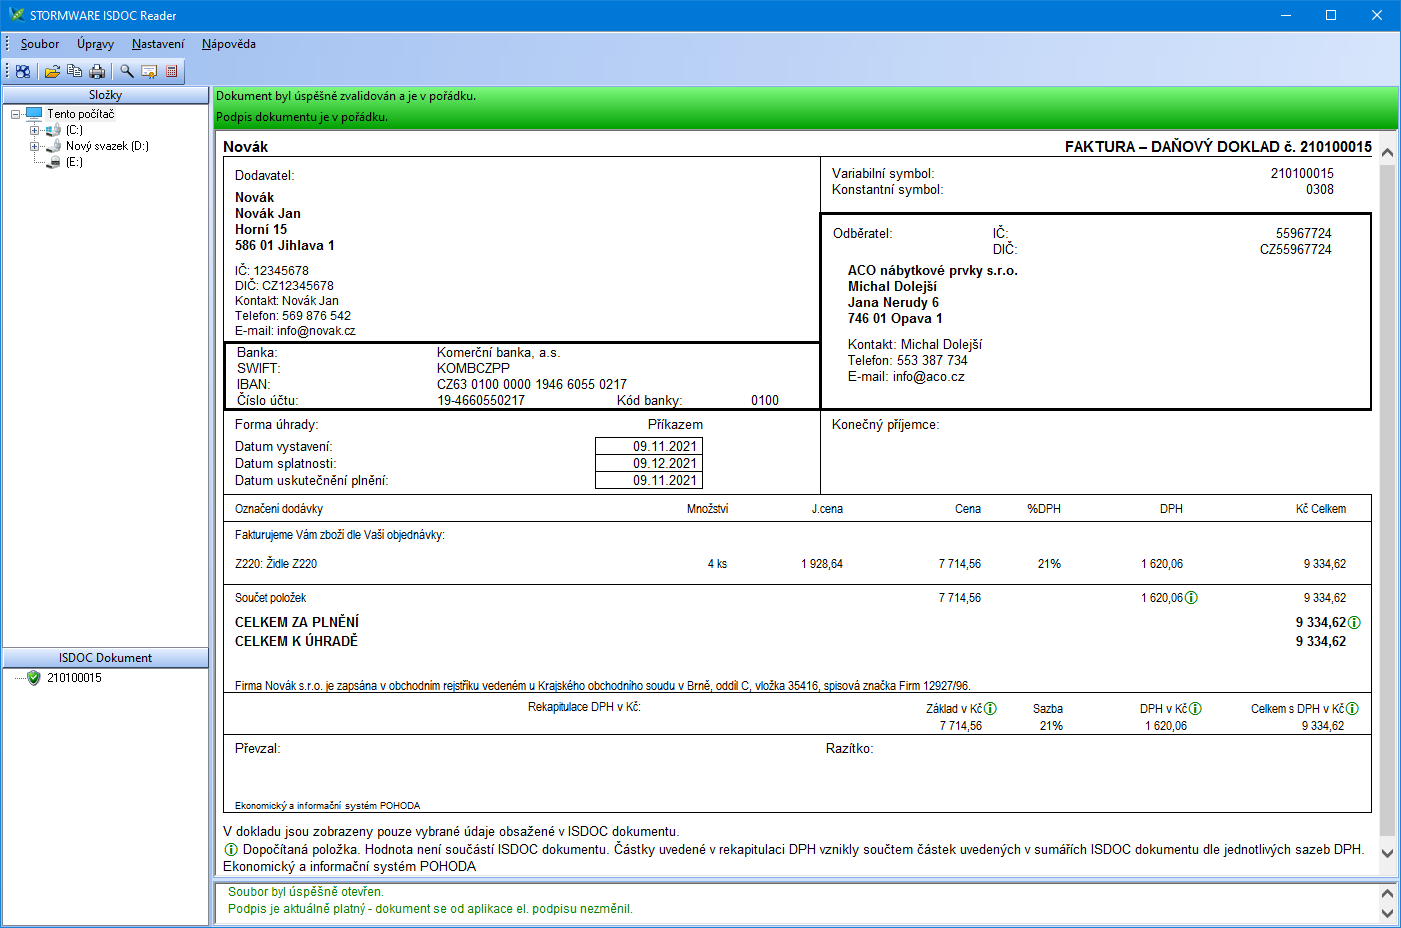Image resolution: width=1401 pixels, height=928 pixels.
Task: Expand the (C:) drive node
Action: [35, 130]
